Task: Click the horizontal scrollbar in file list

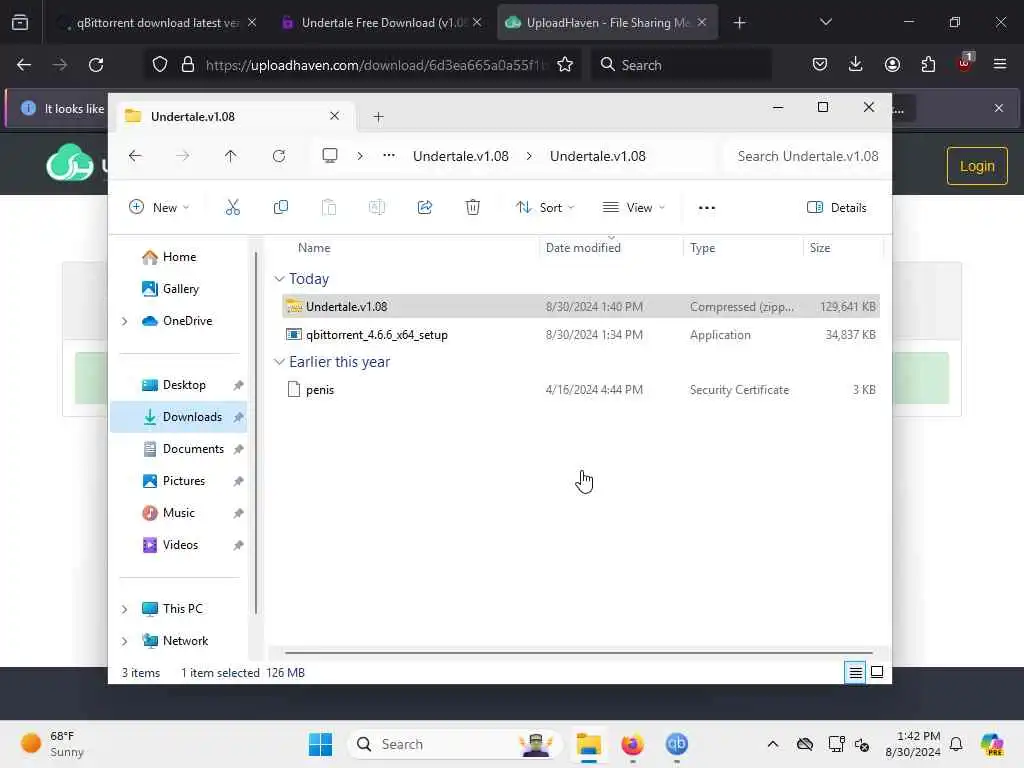Action: tap(579, 652)
